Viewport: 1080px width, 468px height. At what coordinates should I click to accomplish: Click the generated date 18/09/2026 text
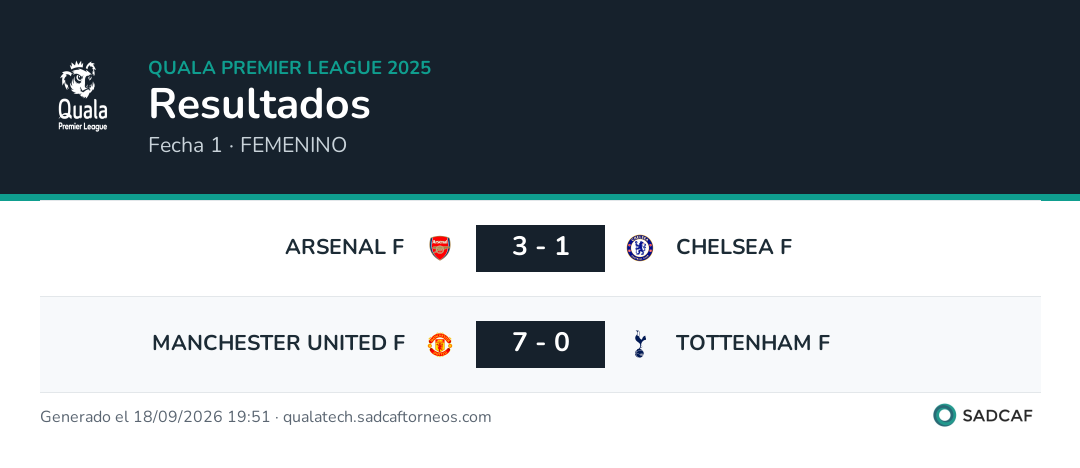point(180,417)
